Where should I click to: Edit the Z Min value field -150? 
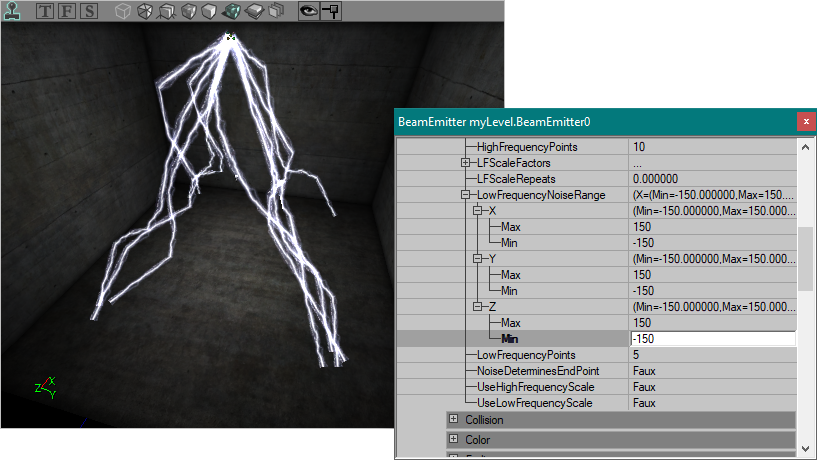click(x=713, y=339)
